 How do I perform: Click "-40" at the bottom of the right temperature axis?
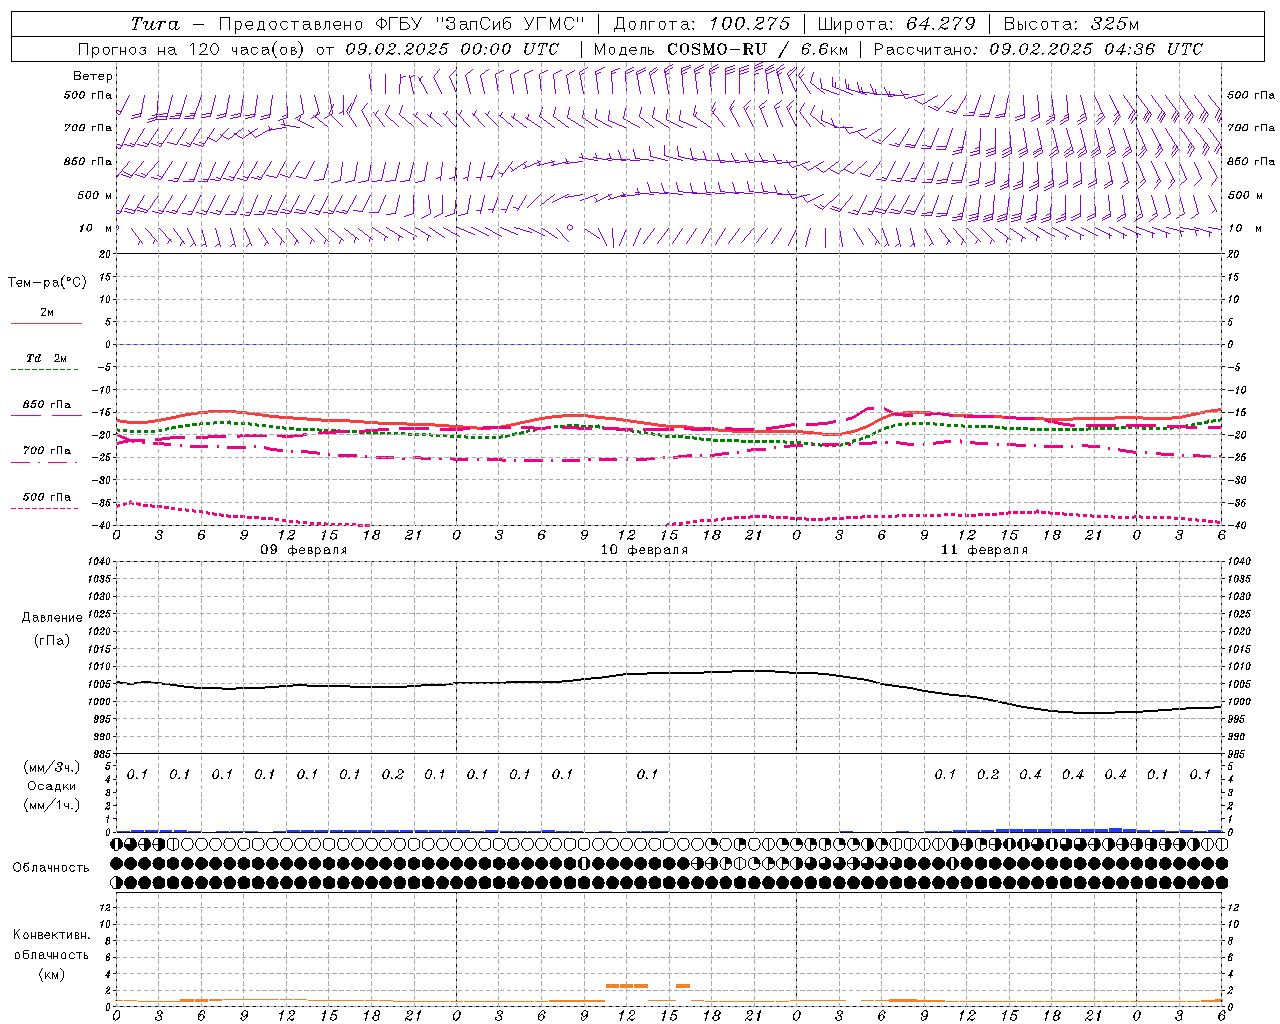[1237, 525]
